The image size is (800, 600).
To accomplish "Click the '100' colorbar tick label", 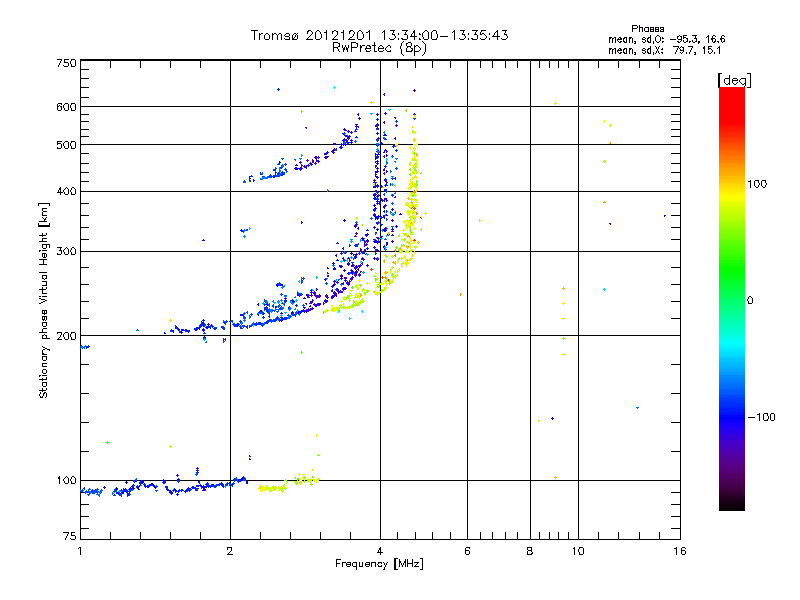I will [x=757, y=184].
